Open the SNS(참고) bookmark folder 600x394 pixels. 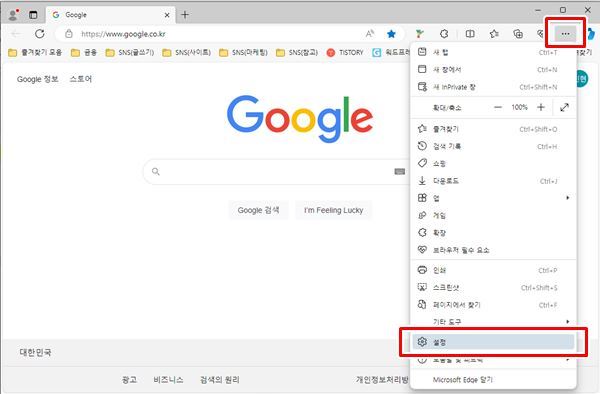(x=297, y=52)
